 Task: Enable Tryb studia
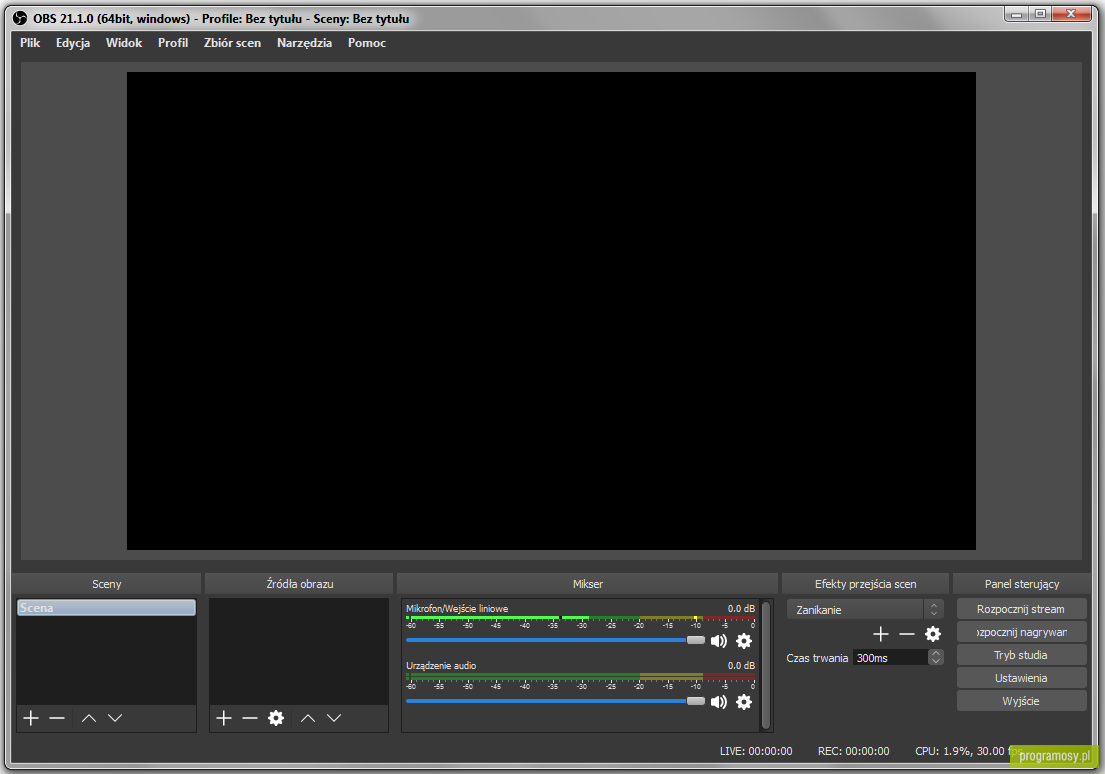pyautogui.click(x=1021, y=655)
